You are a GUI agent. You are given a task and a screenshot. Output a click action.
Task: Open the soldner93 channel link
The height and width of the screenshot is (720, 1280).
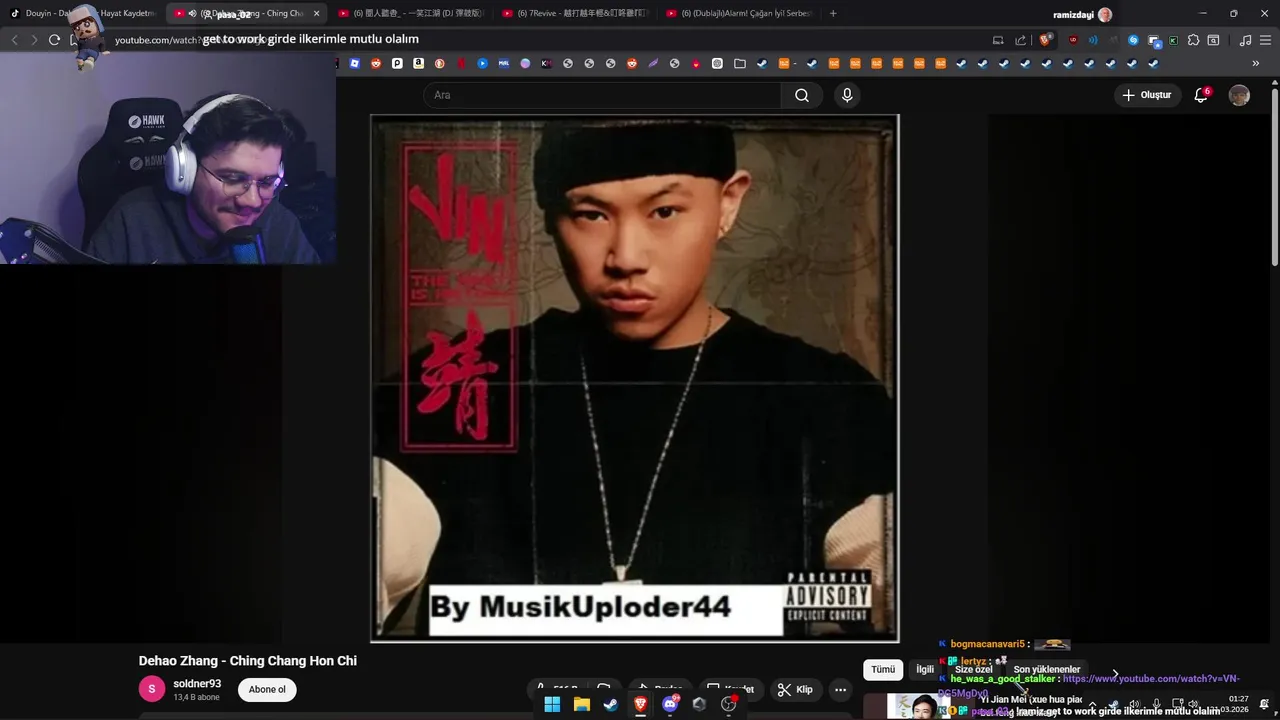(x=197, y=684)
